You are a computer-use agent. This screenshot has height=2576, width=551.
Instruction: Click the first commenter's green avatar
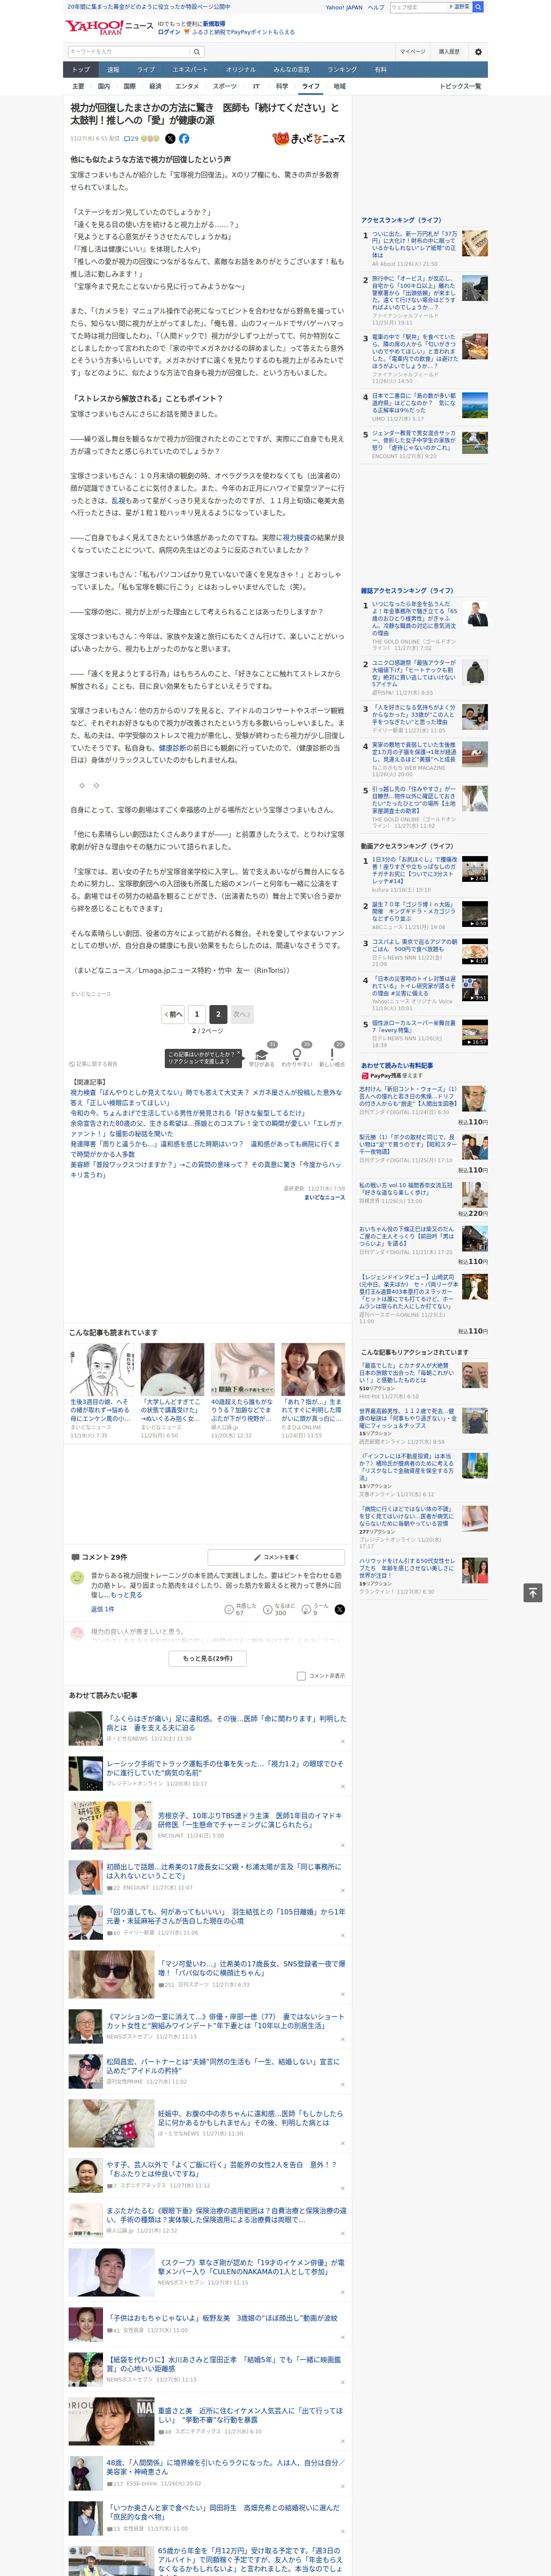[x=76, y=1577]
